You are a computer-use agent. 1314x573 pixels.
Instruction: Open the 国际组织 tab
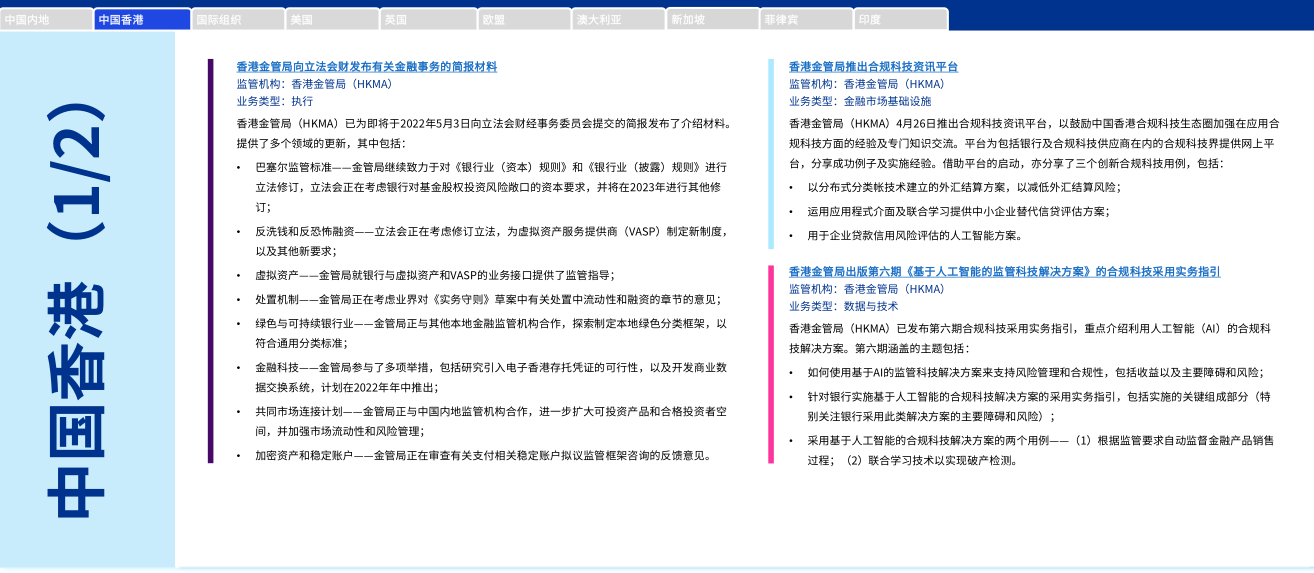(237, 20)
